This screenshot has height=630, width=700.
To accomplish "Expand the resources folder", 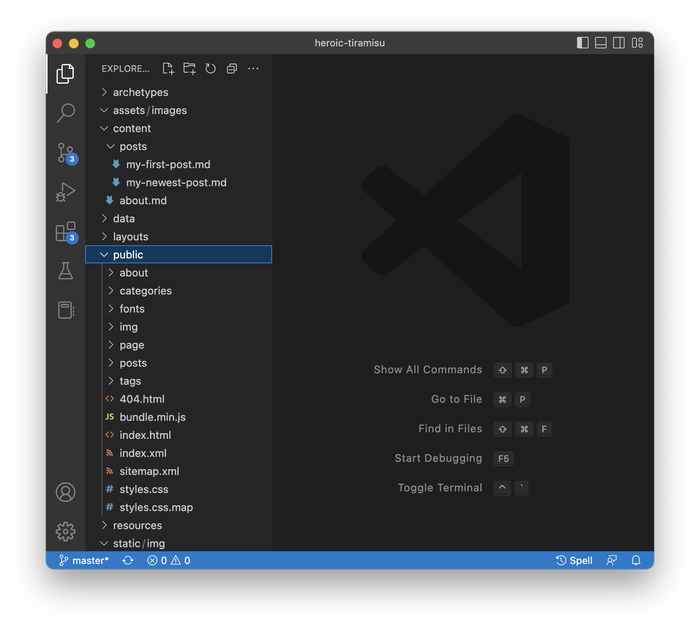I will (x=179, y=526).
